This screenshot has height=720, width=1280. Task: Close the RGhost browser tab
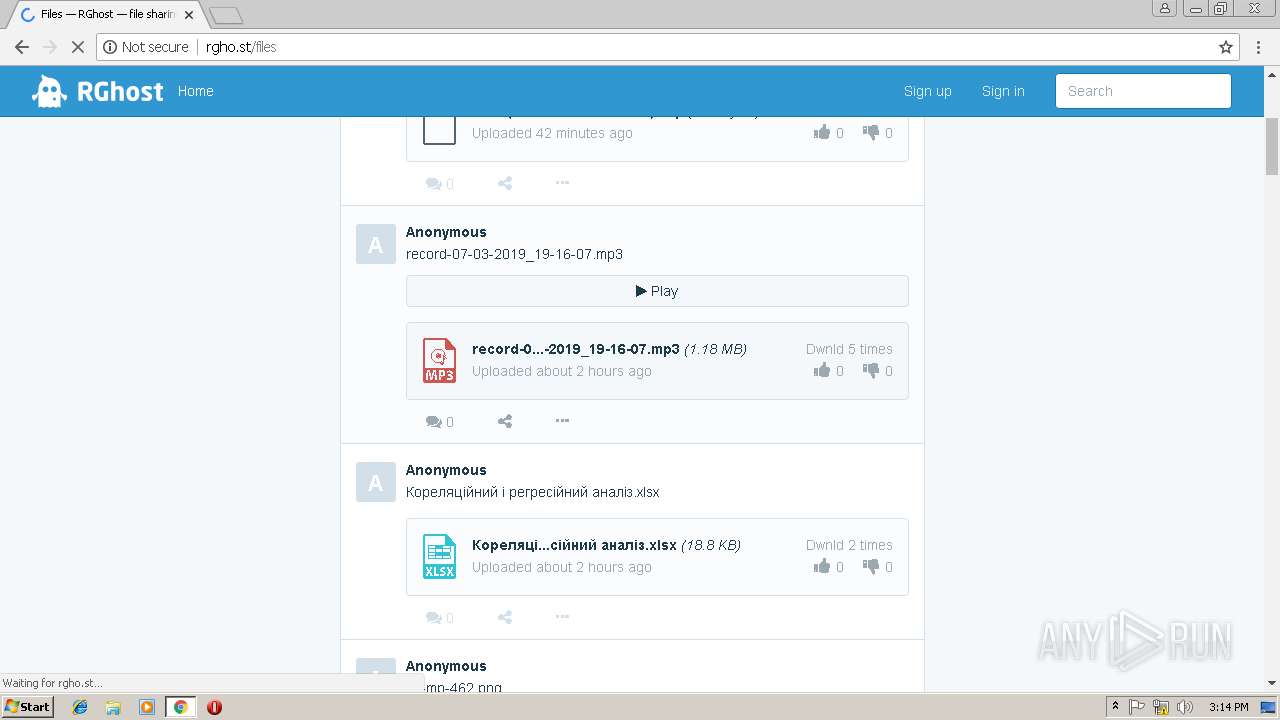[x=189, y=15]
